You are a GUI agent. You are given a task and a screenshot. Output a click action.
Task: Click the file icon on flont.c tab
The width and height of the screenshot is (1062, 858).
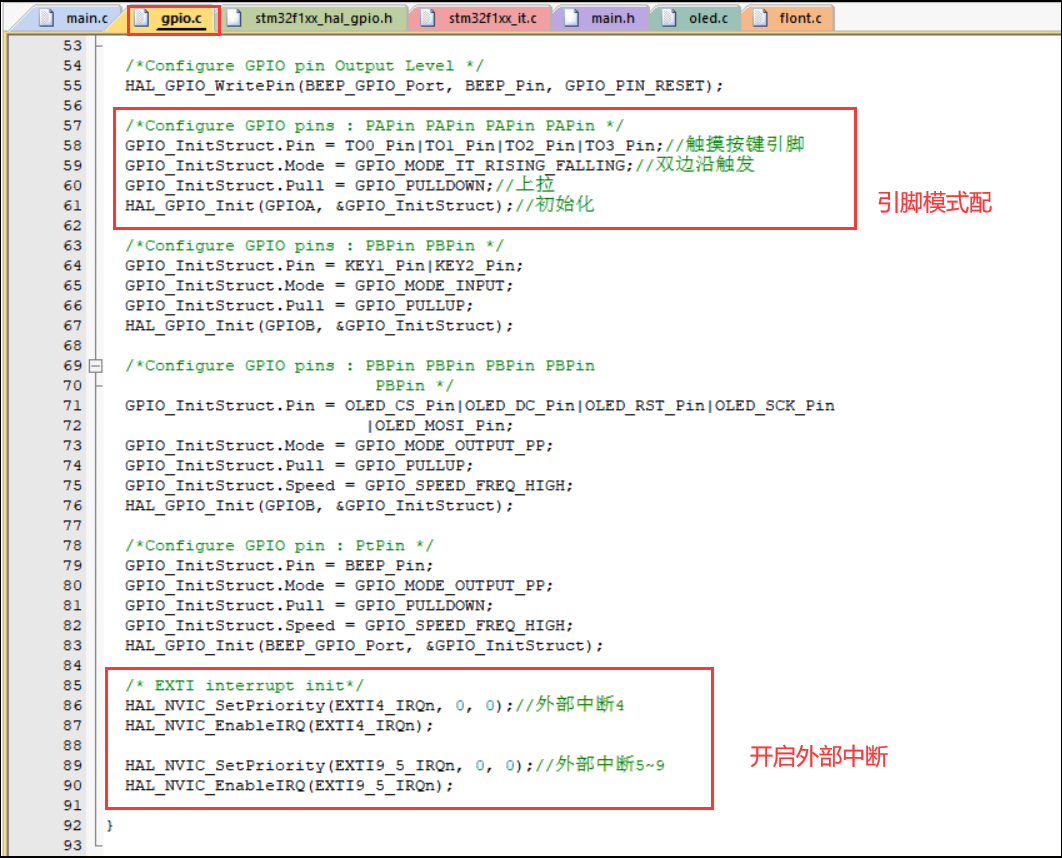760,18
